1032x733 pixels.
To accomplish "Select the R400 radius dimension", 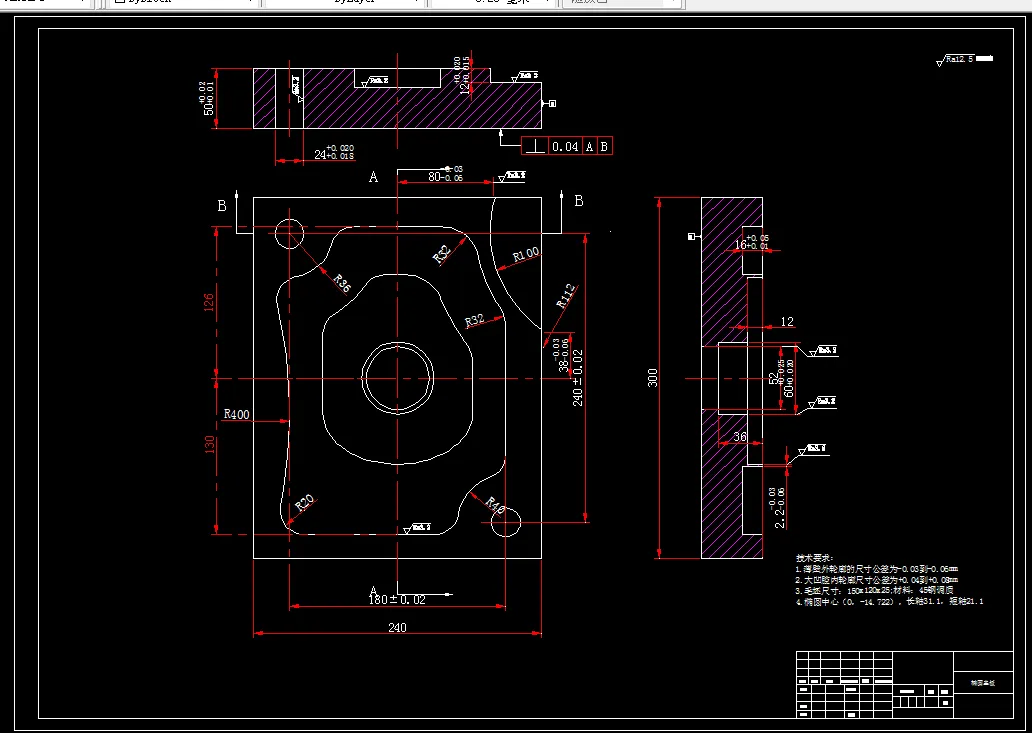I will pos(236,415).
